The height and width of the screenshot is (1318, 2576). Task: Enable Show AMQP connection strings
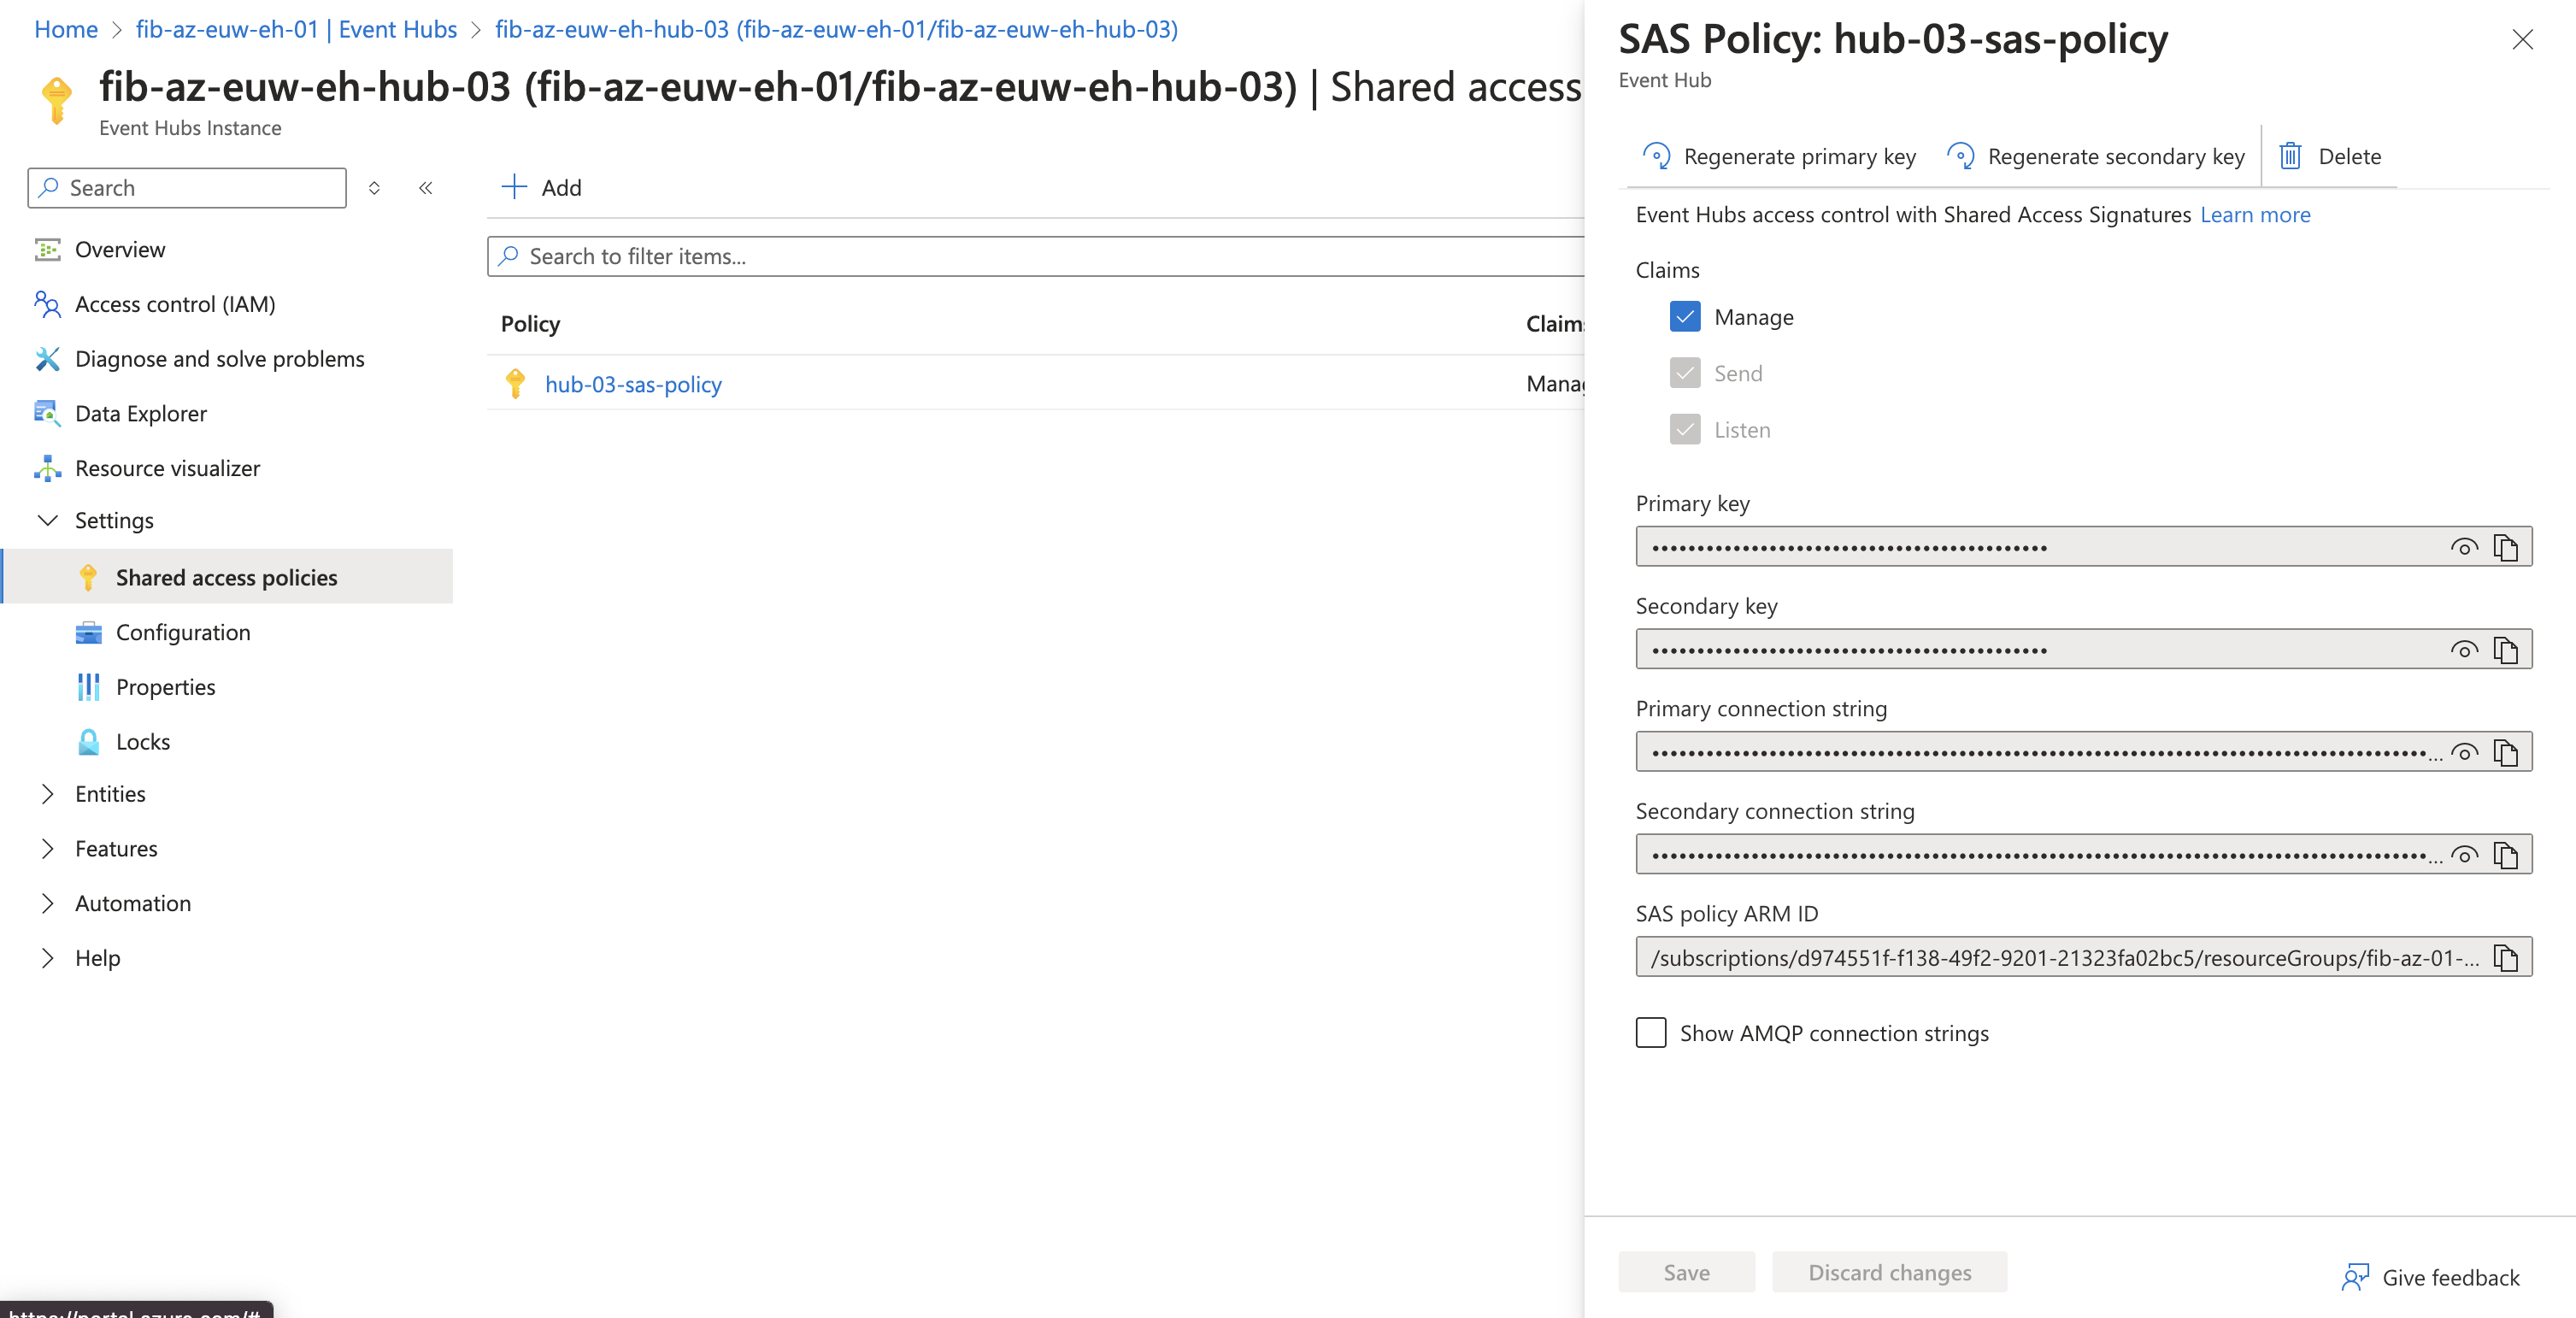click(1651, 1033)
